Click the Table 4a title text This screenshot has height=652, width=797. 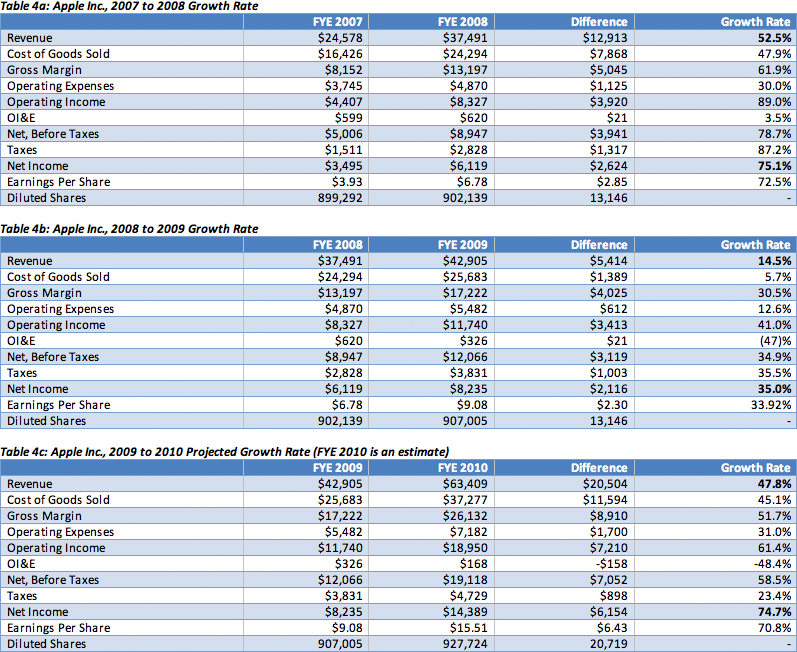[129, 6]
